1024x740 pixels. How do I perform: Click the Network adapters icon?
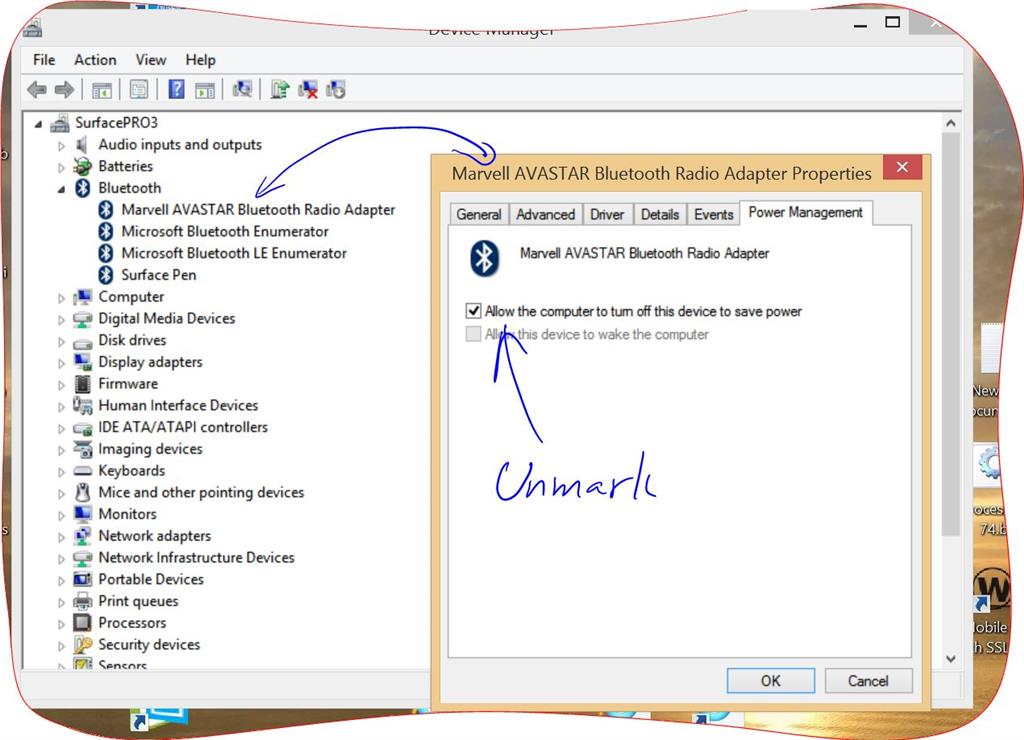pos(82,536)
